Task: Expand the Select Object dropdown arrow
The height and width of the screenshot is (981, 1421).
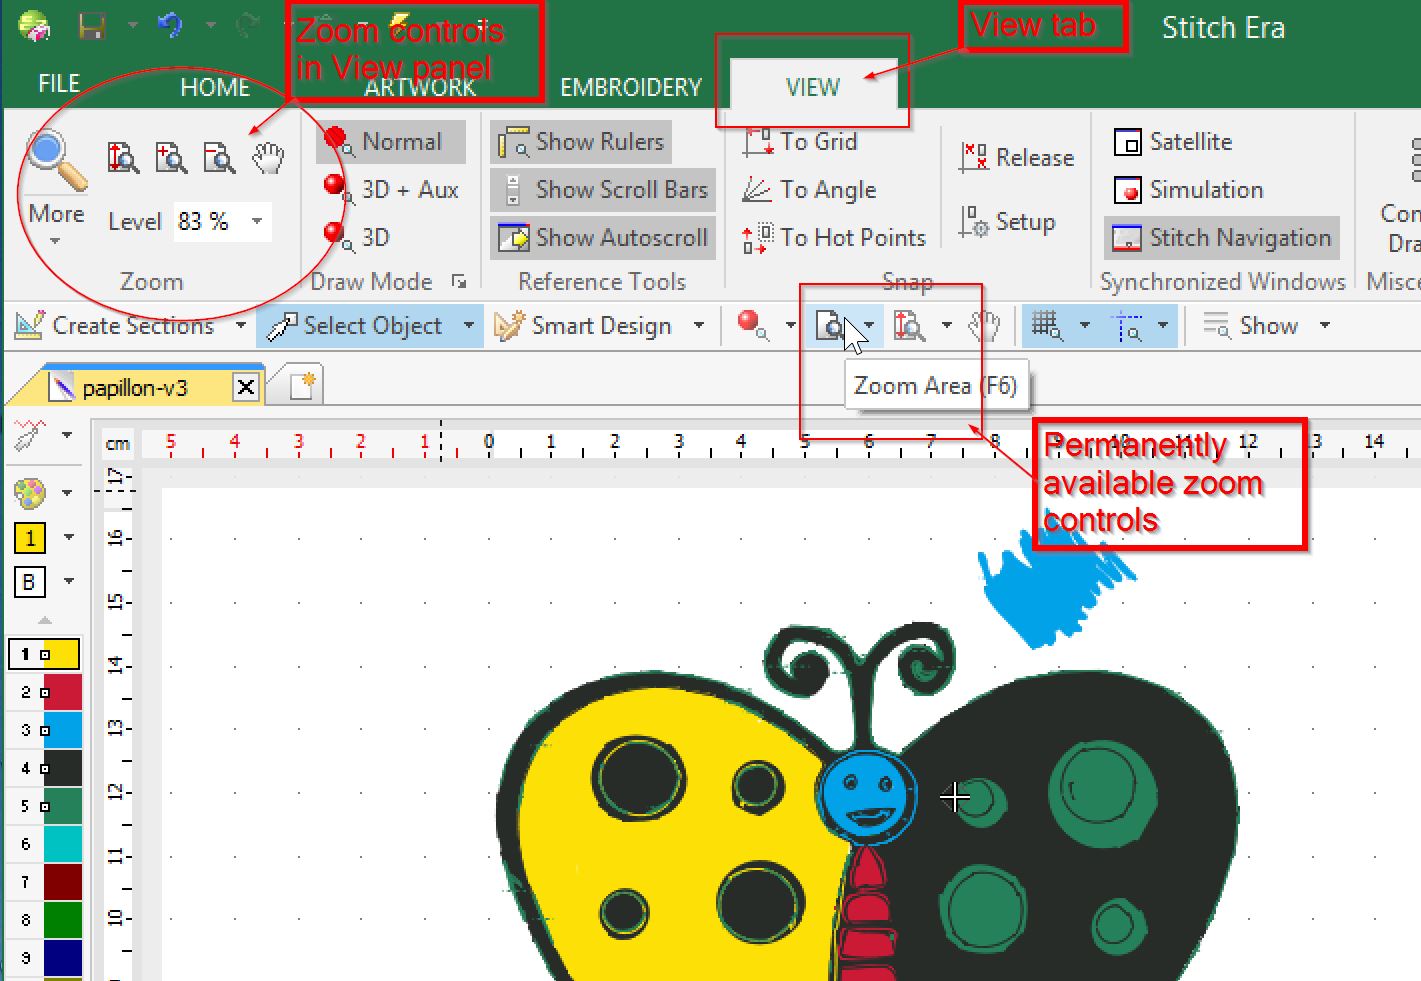Action: [468, 326]
